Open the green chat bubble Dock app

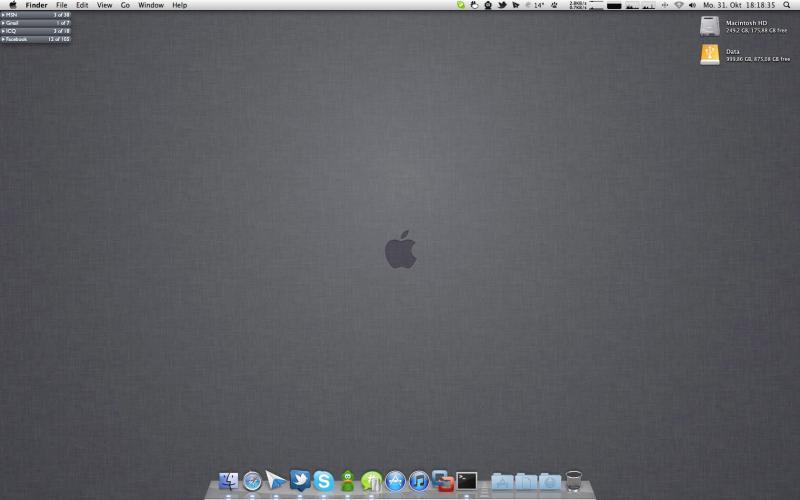tap(371, 481)
